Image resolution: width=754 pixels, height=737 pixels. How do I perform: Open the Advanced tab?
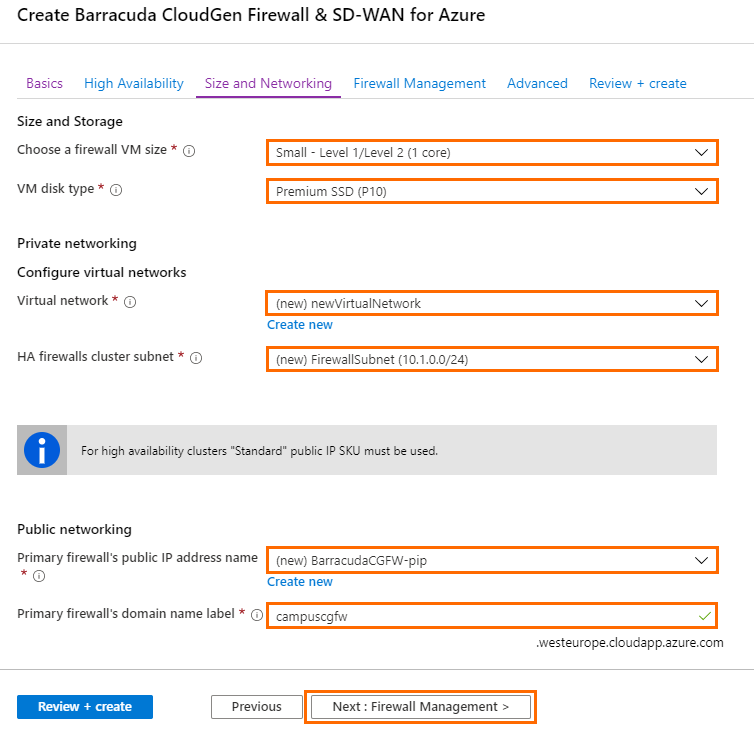[x=537, y=84]
